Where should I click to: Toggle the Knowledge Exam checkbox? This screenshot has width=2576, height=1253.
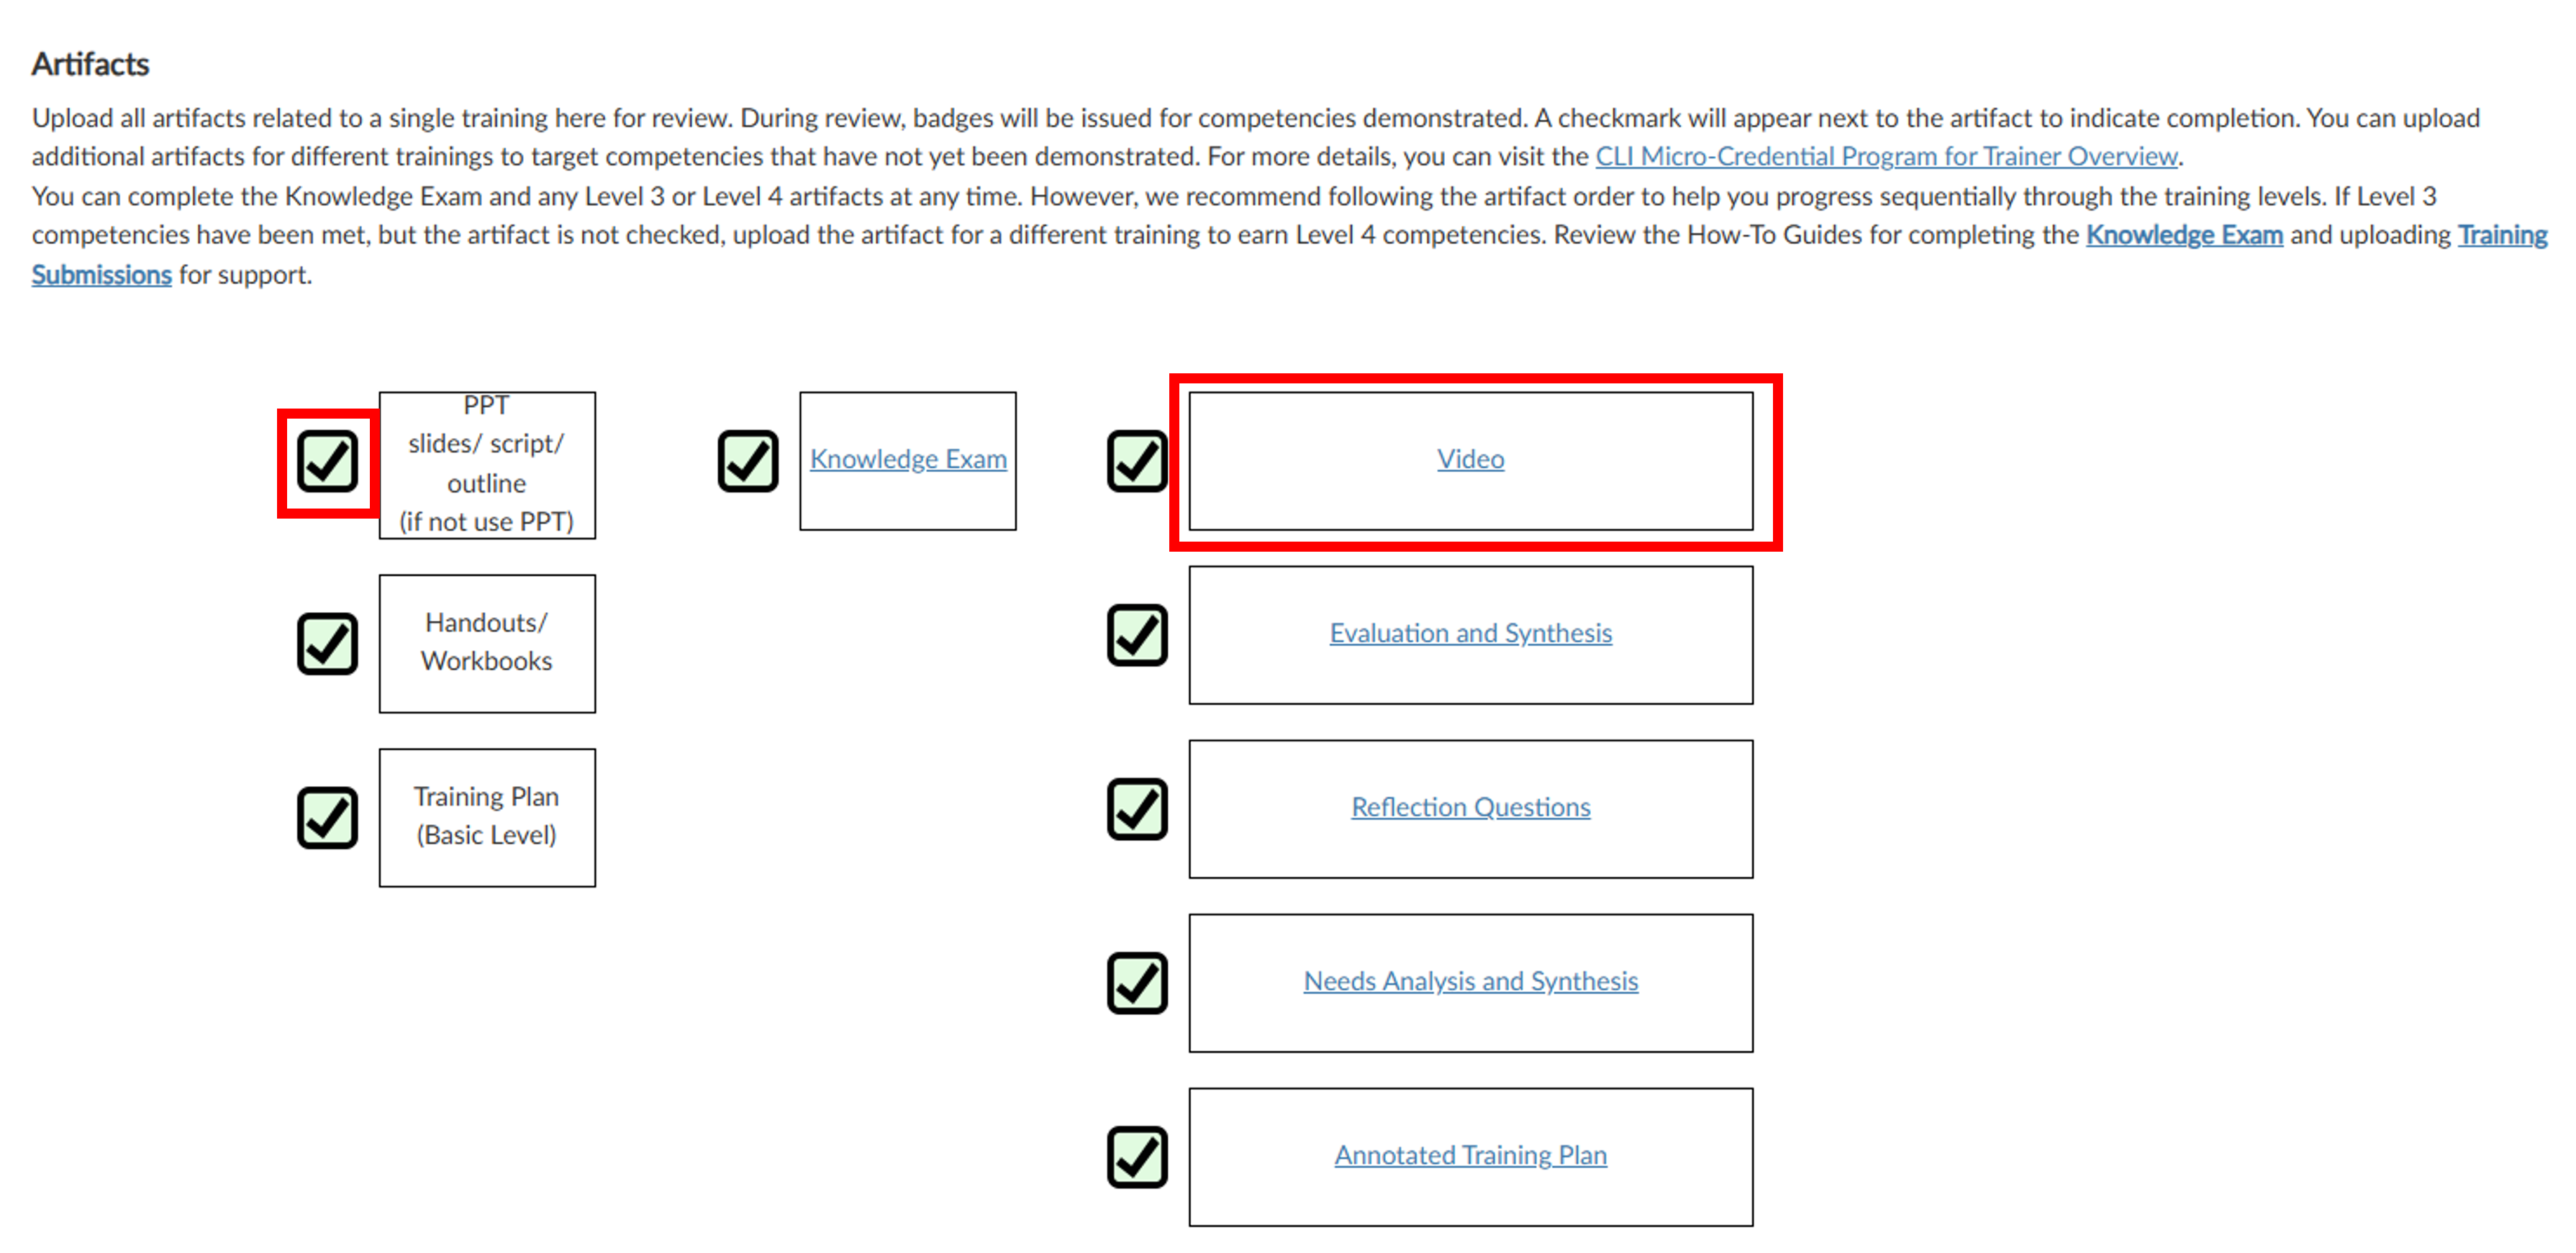pyautogui.click(x=748, y=461)
